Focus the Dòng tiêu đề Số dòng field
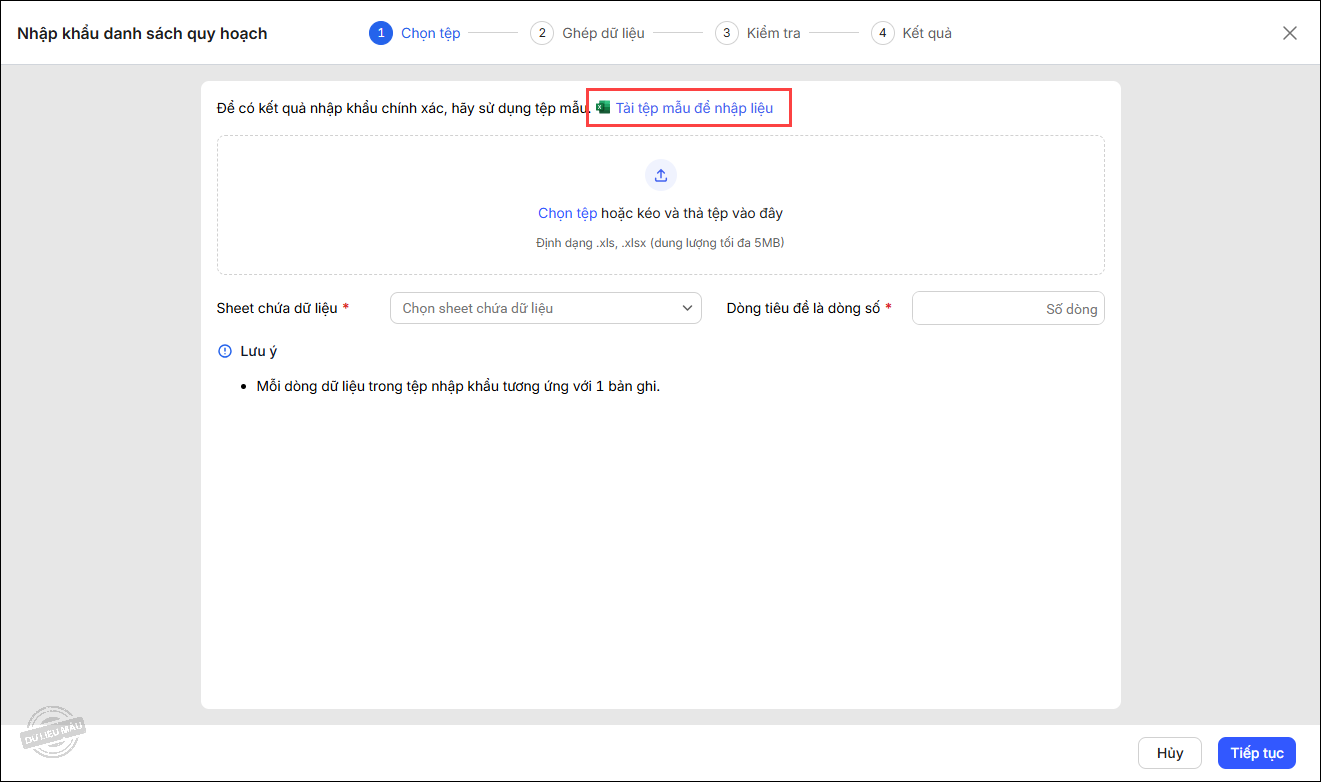 1007,309
